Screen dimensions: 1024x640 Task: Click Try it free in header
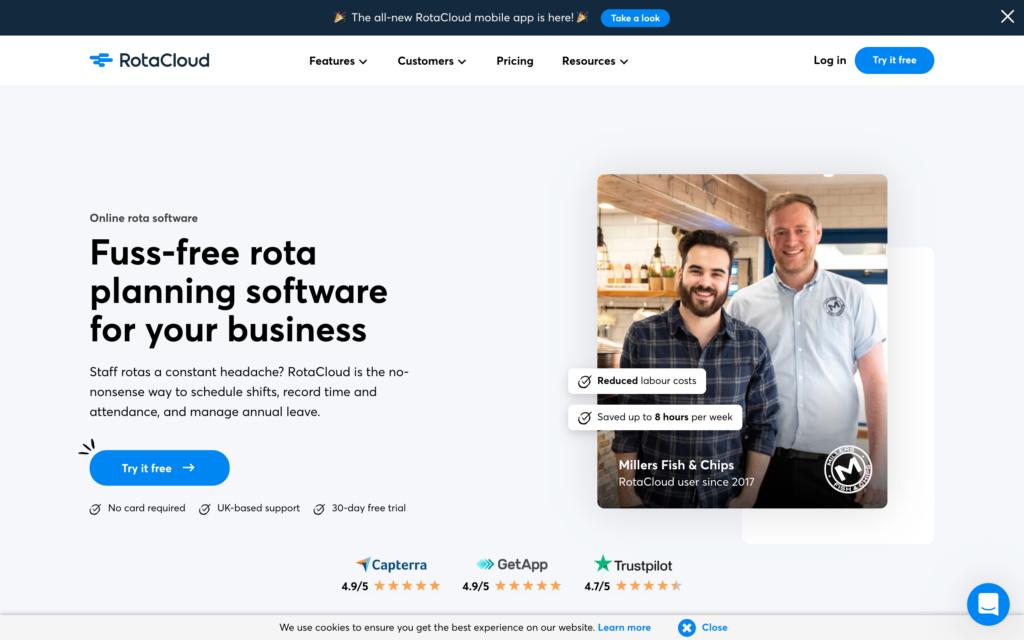(x=894, y=60)
